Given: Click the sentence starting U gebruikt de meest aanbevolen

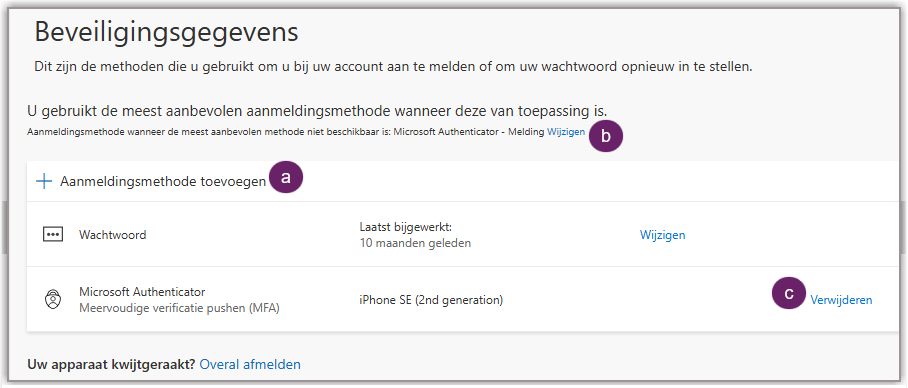Looking at the screenshot, I should (x=317, y=109).
